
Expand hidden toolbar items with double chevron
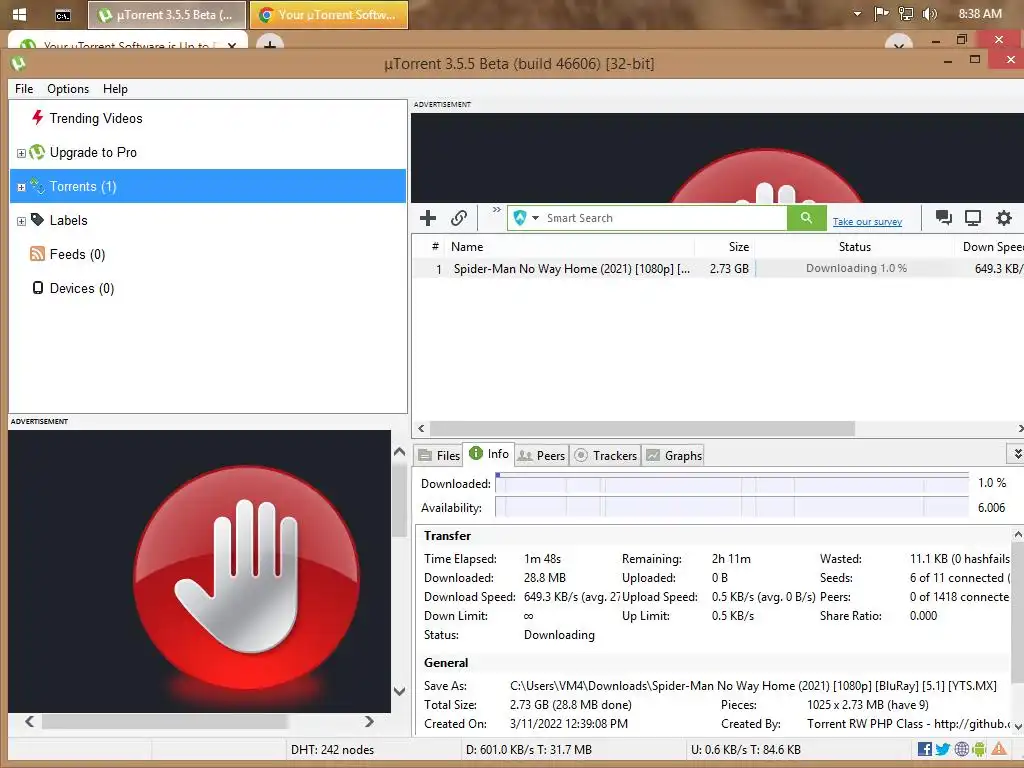(497, 210)
